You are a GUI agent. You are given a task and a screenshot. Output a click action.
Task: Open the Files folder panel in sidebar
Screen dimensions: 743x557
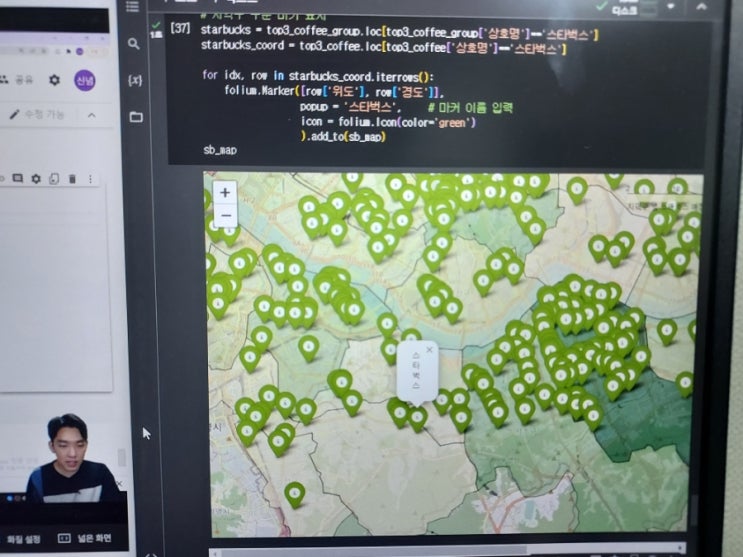pyautogui.click(x=136, y=117)
